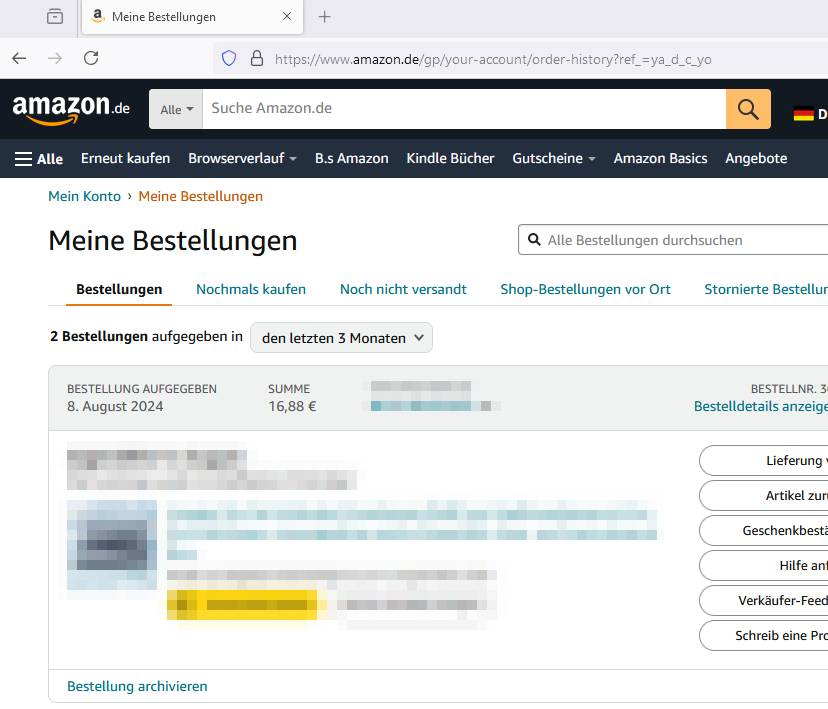Click Meine Bestellungen breadcrumb

201,196
